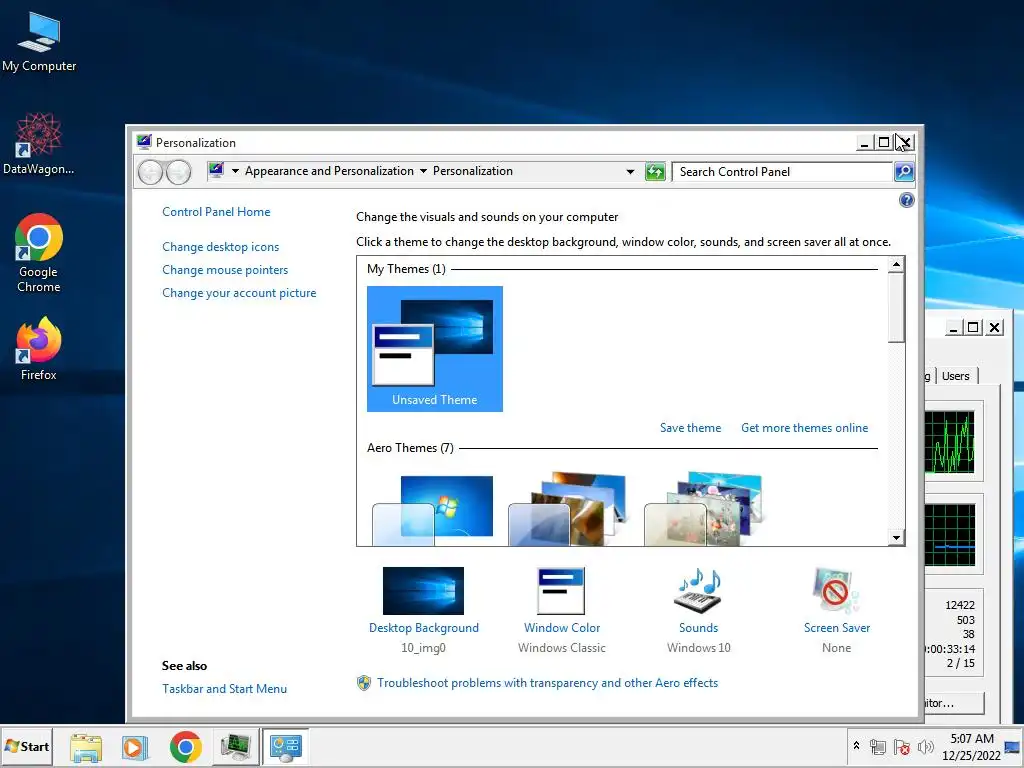Click the network tray icon
This screenshot has height=768, width=1024.
coord(878,747)
